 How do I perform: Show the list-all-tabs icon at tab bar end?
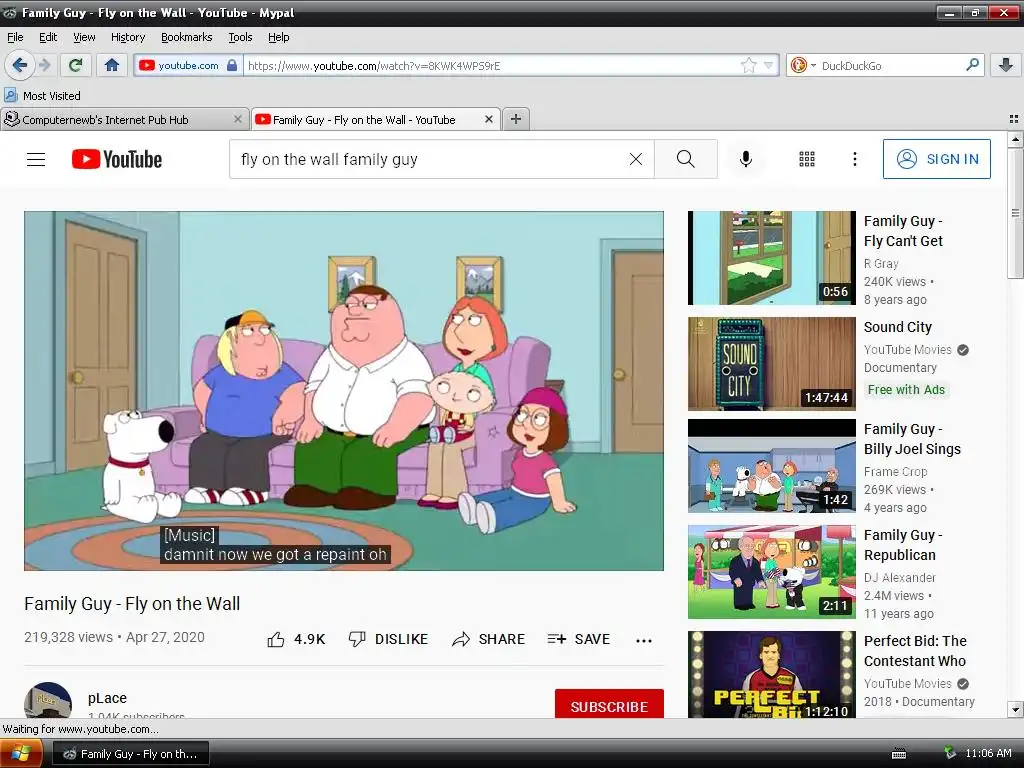tap(1014, 119)
